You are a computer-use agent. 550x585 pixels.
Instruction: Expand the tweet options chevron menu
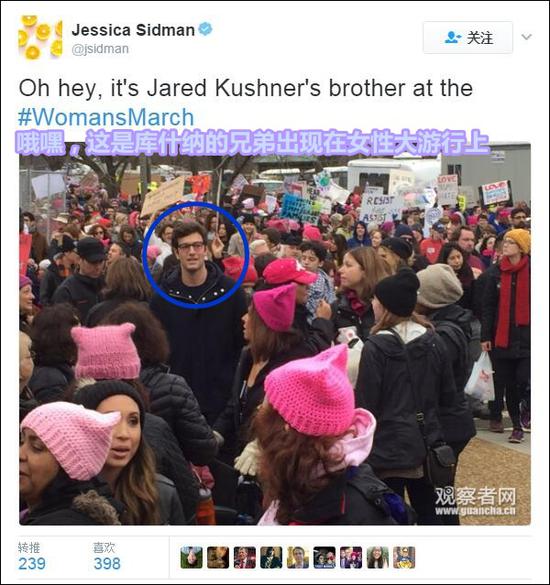(x=526, y=37)
